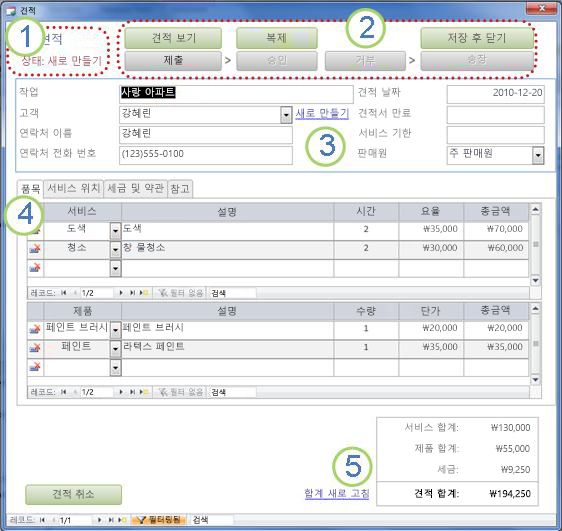Expand the 페인트 브러시 product dropdown

(x=115, y=330)
